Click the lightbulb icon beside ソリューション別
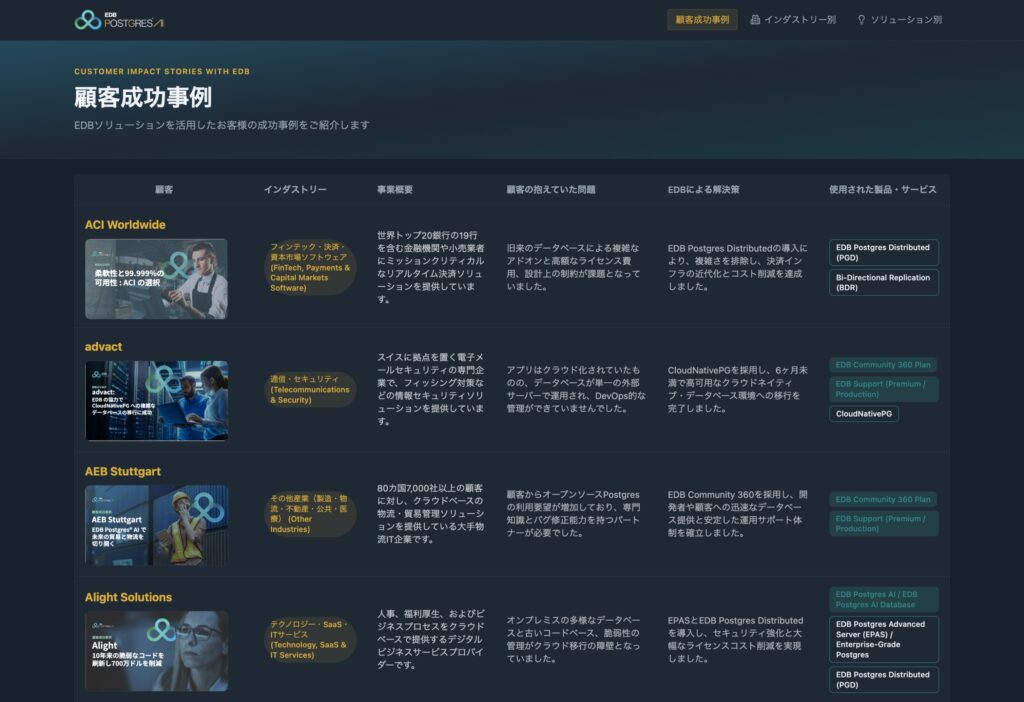This screenshot has height=702, width=1024. pyautogui.click(x=861, y=20)
